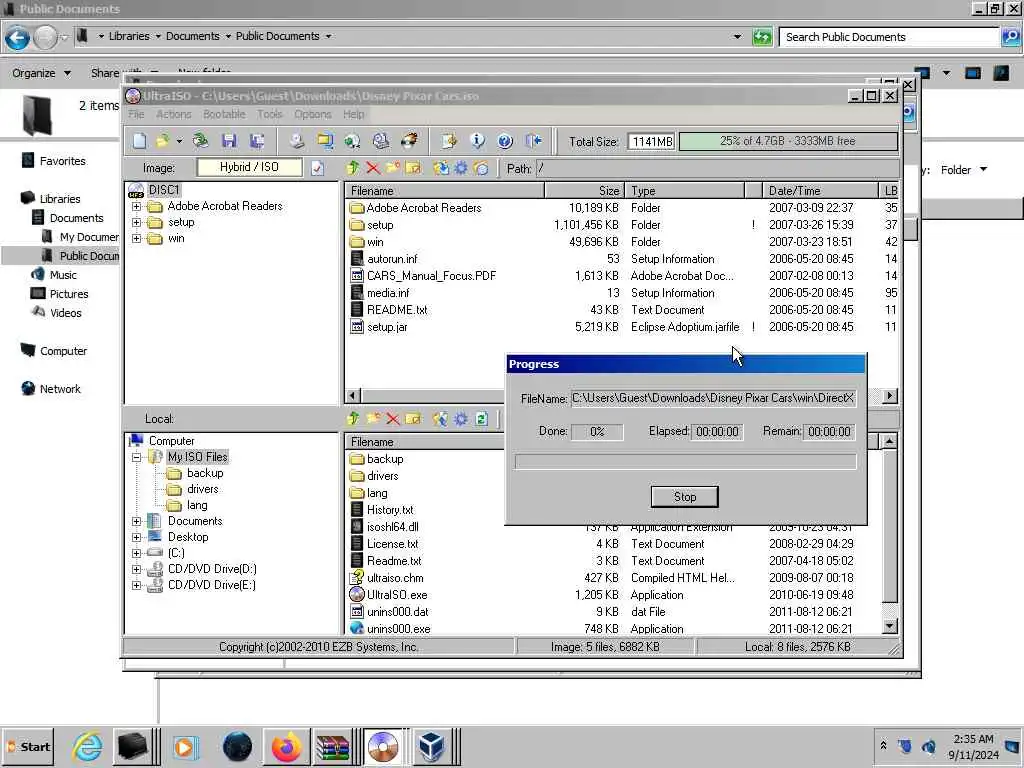This screenshot has height=768, width=1024.
Task: Click the Convert image toolbar icon
Action: [x=353, y=141]
